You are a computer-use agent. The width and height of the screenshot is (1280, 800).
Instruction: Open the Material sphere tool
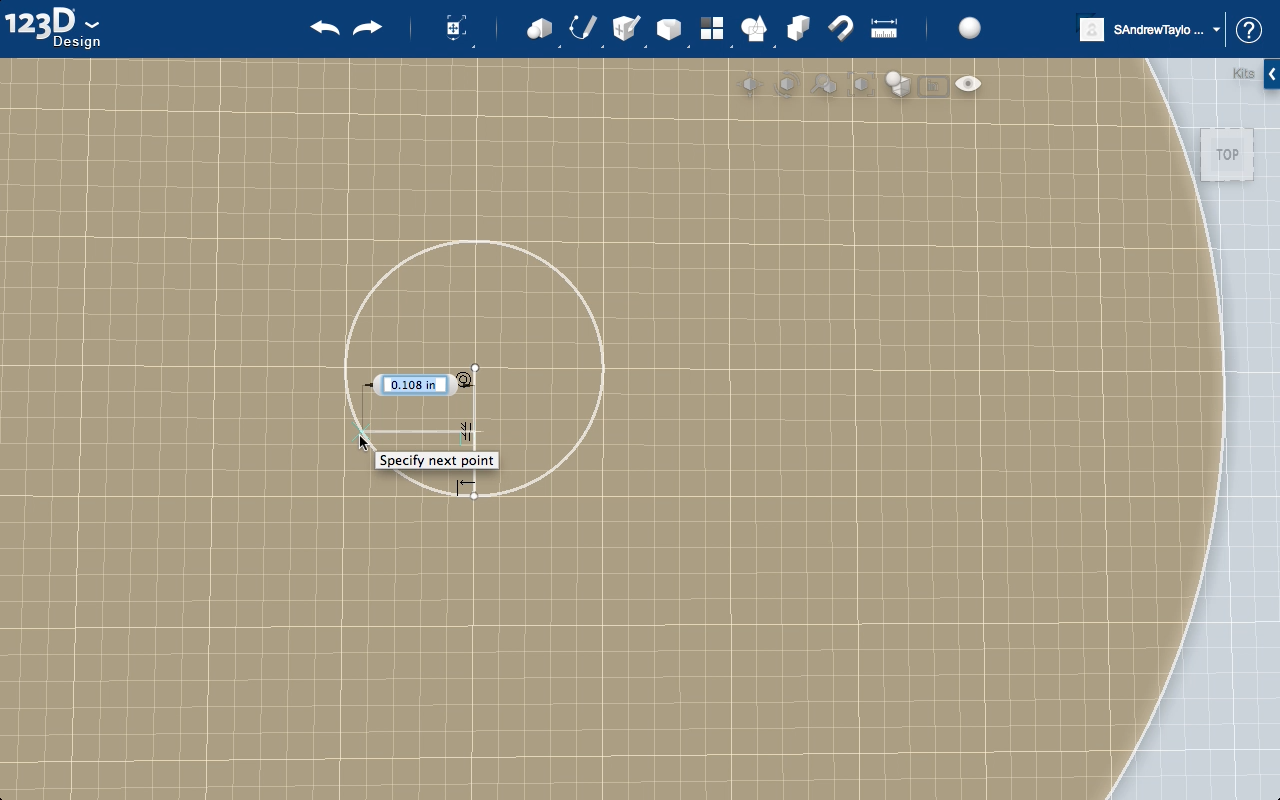(x=969, y=28)
